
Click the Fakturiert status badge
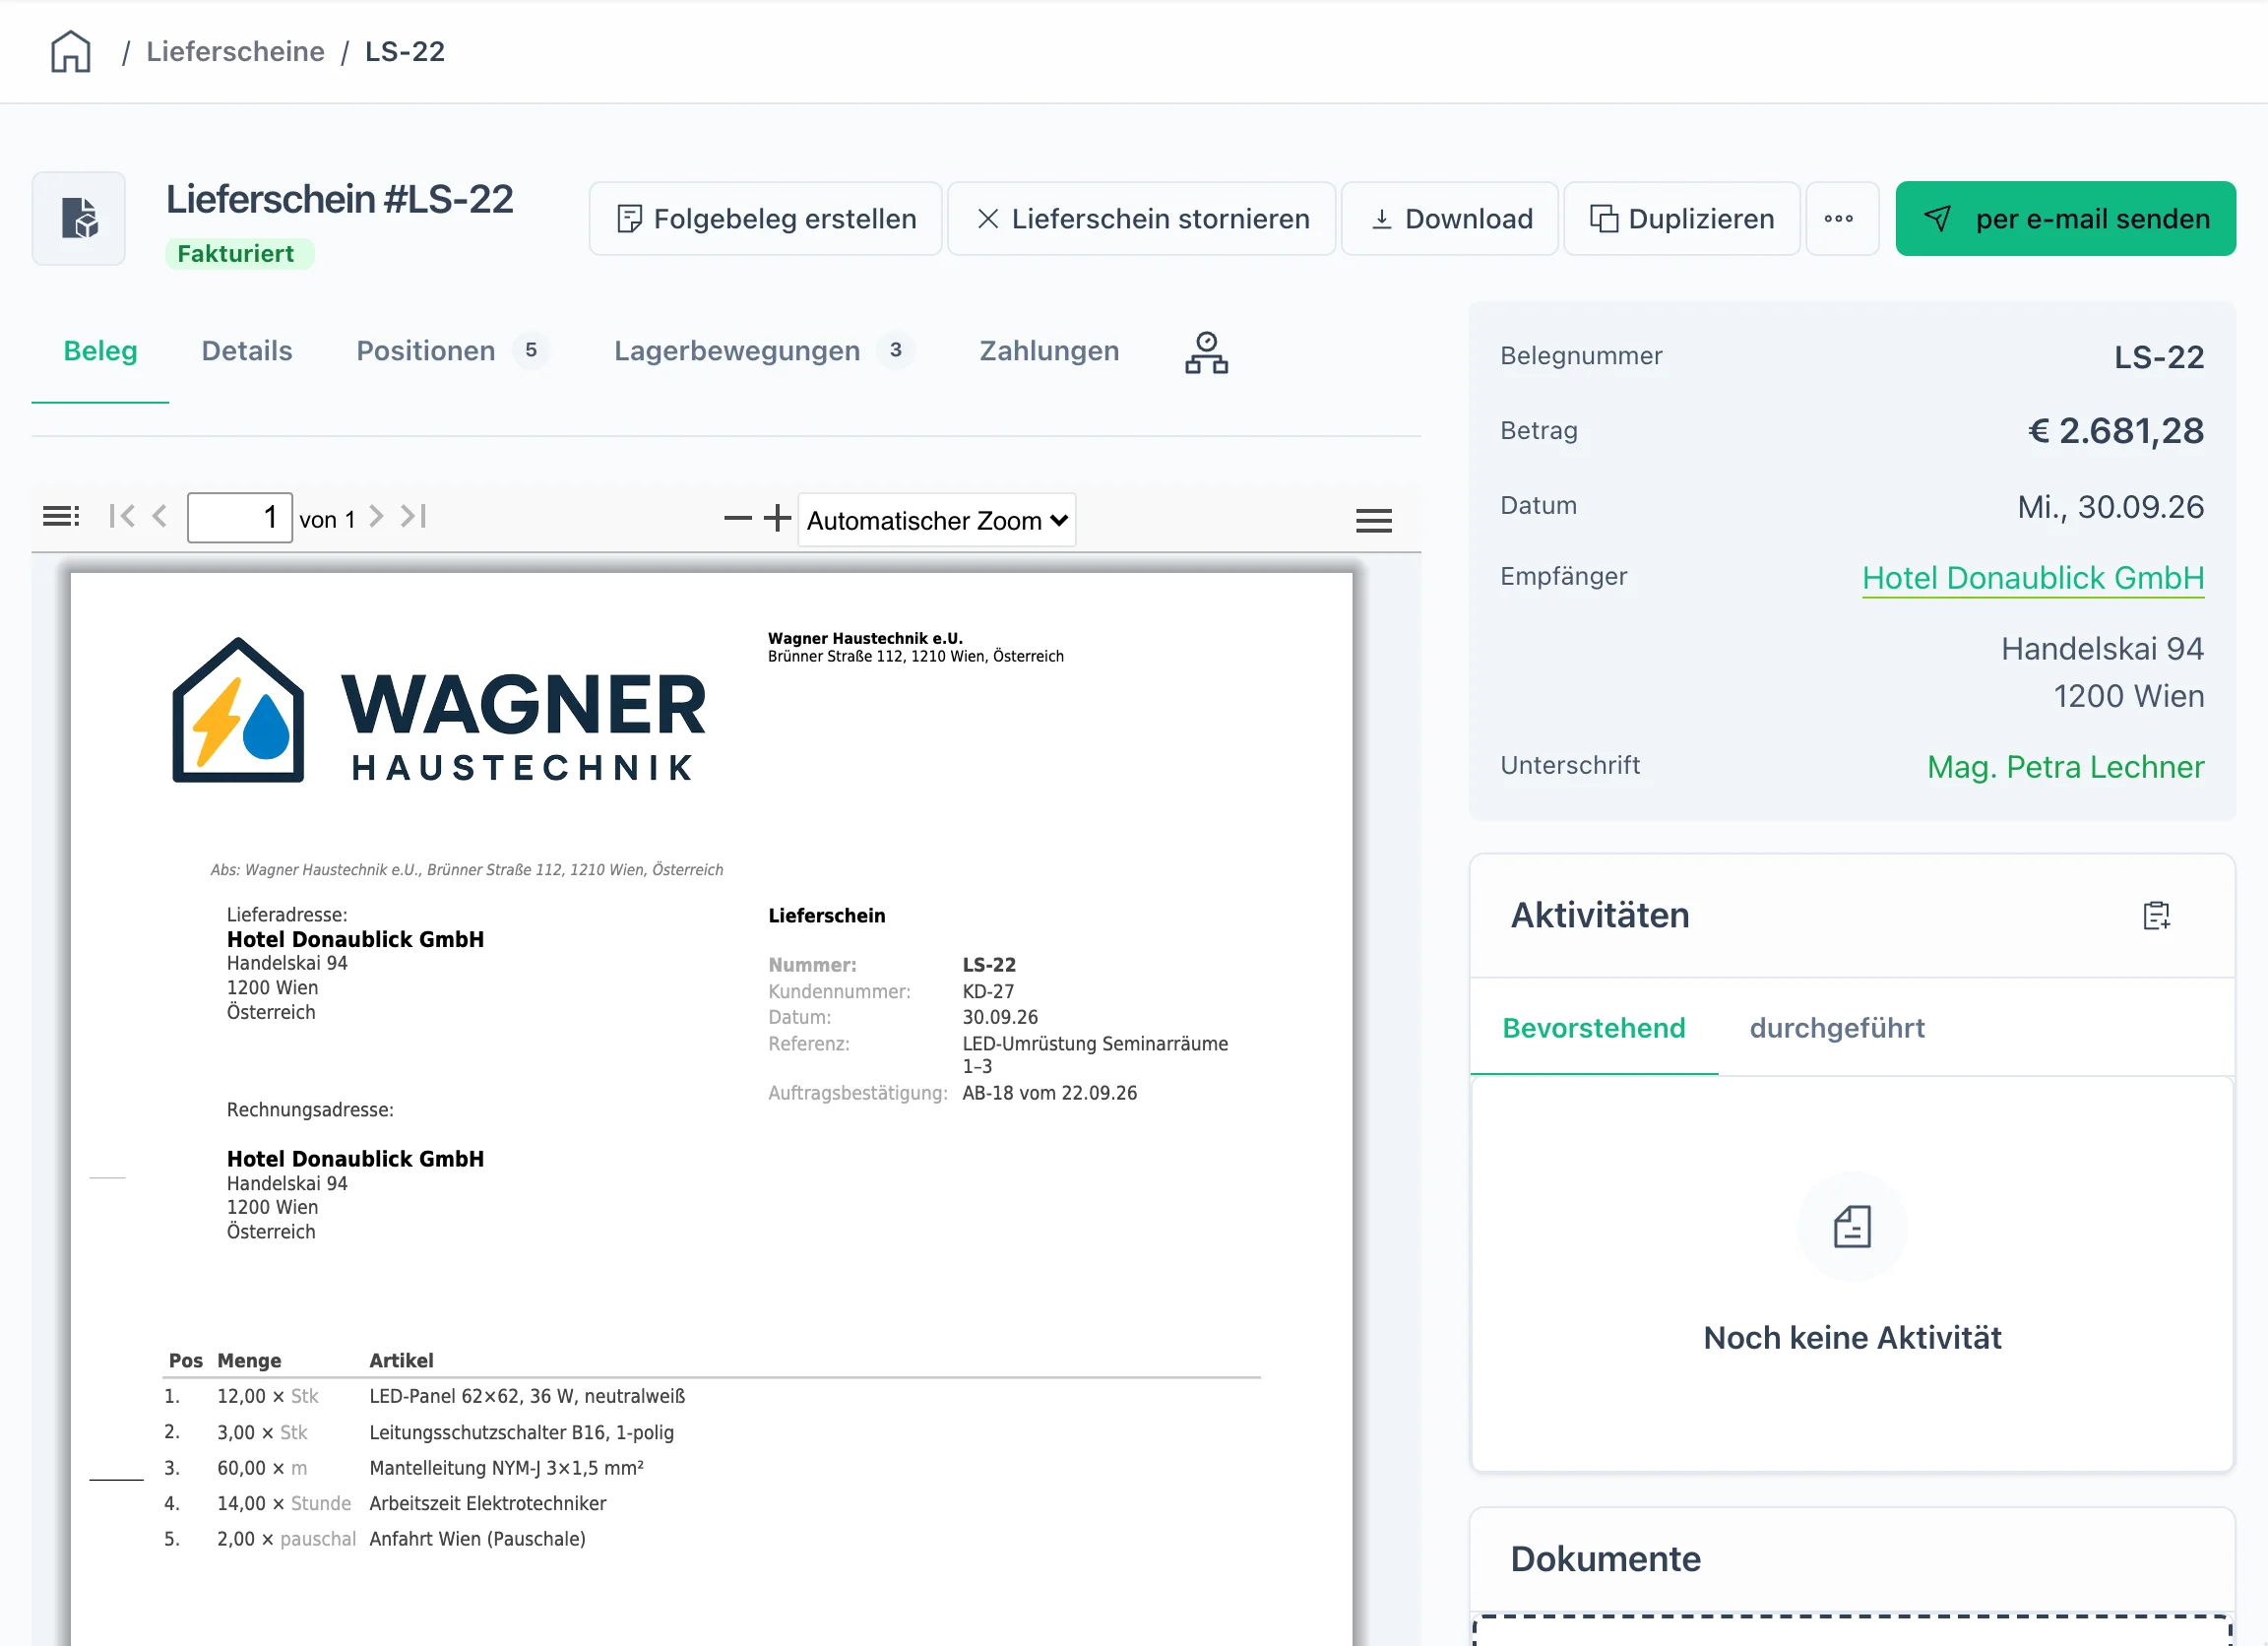(x=239, y=254)
